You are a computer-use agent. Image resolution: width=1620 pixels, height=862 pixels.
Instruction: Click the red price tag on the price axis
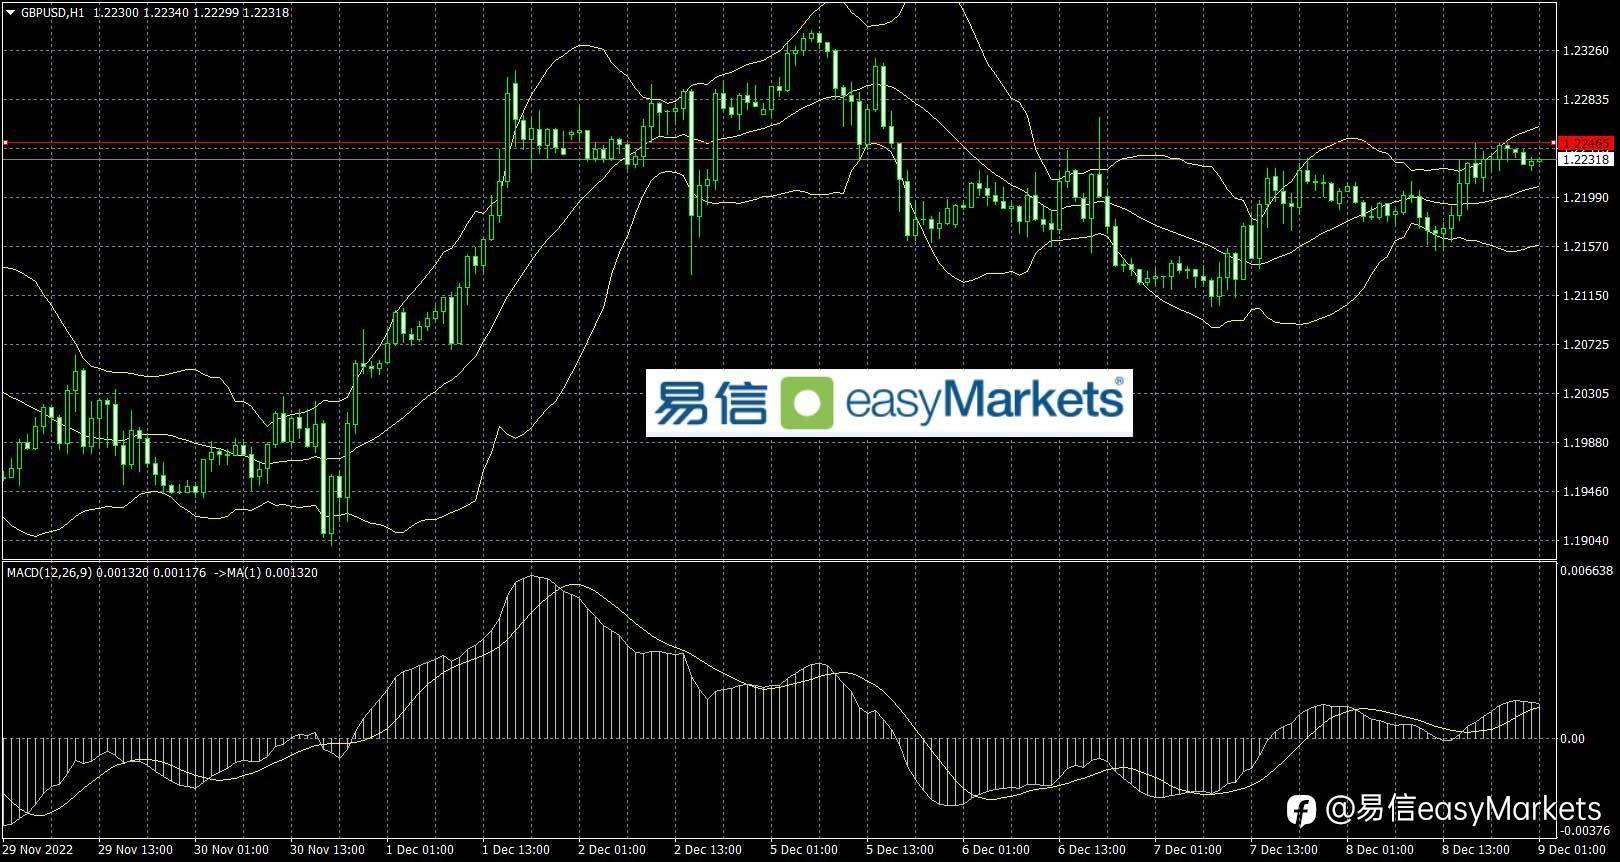(x=1585, y=144)
